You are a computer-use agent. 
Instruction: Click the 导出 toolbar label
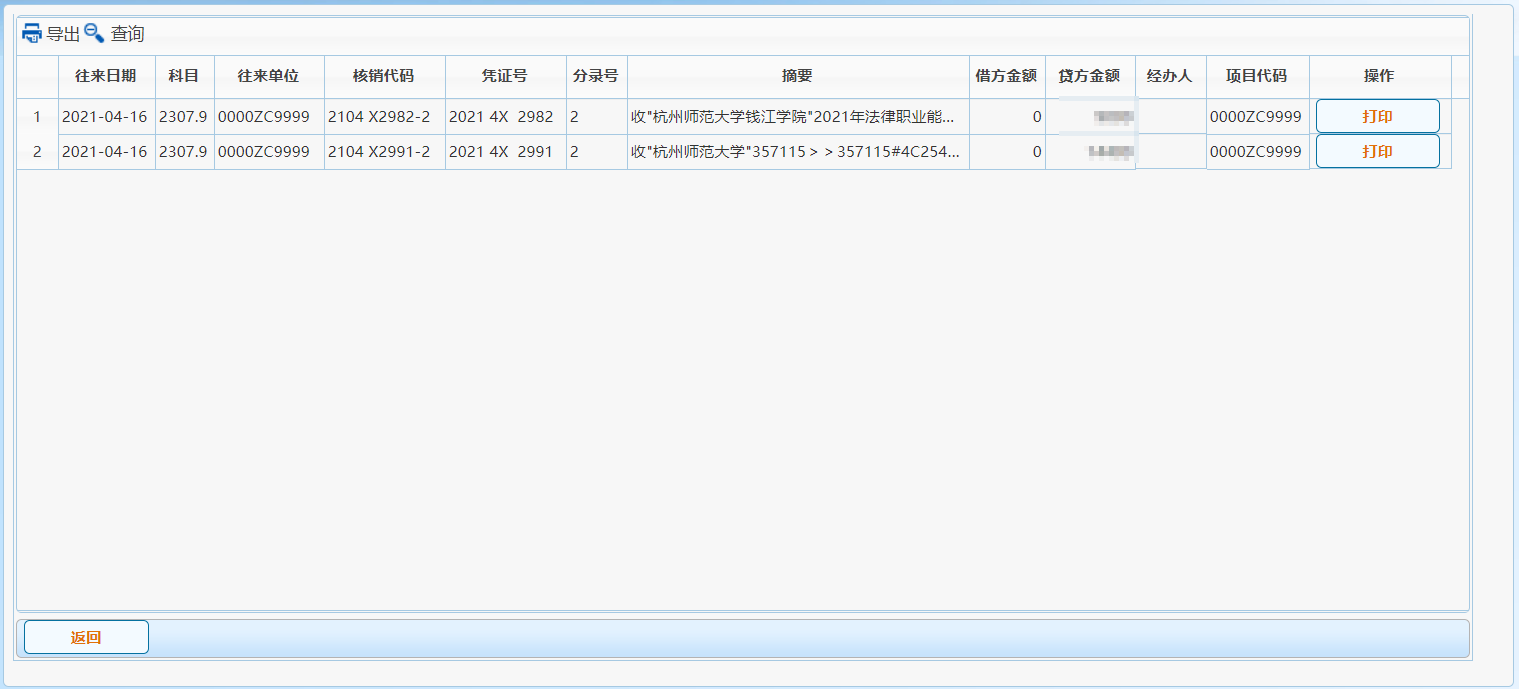tap(63, 34)
